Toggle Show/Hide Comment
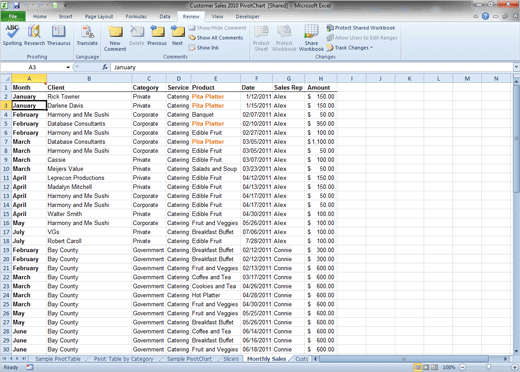Viewport: 520px width, 372px height. pos(217,28)
